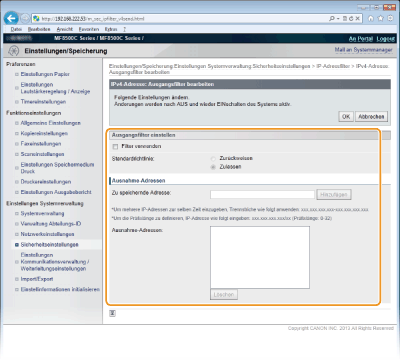The image size is (400, 360).
Task: Open Netzwerkeinstellungen in the sidebar
Action: pyautogui.click(x=47, y=234)
